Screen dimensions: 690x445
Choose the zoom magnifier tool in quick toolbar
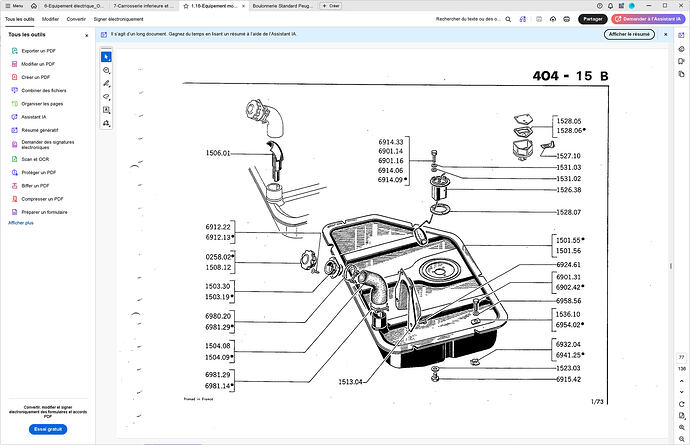click(x=106, y=70)
